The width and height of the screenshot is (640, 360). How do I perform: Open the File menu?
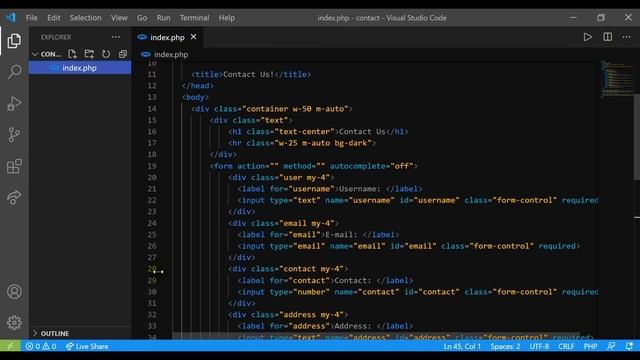point(31,18)
